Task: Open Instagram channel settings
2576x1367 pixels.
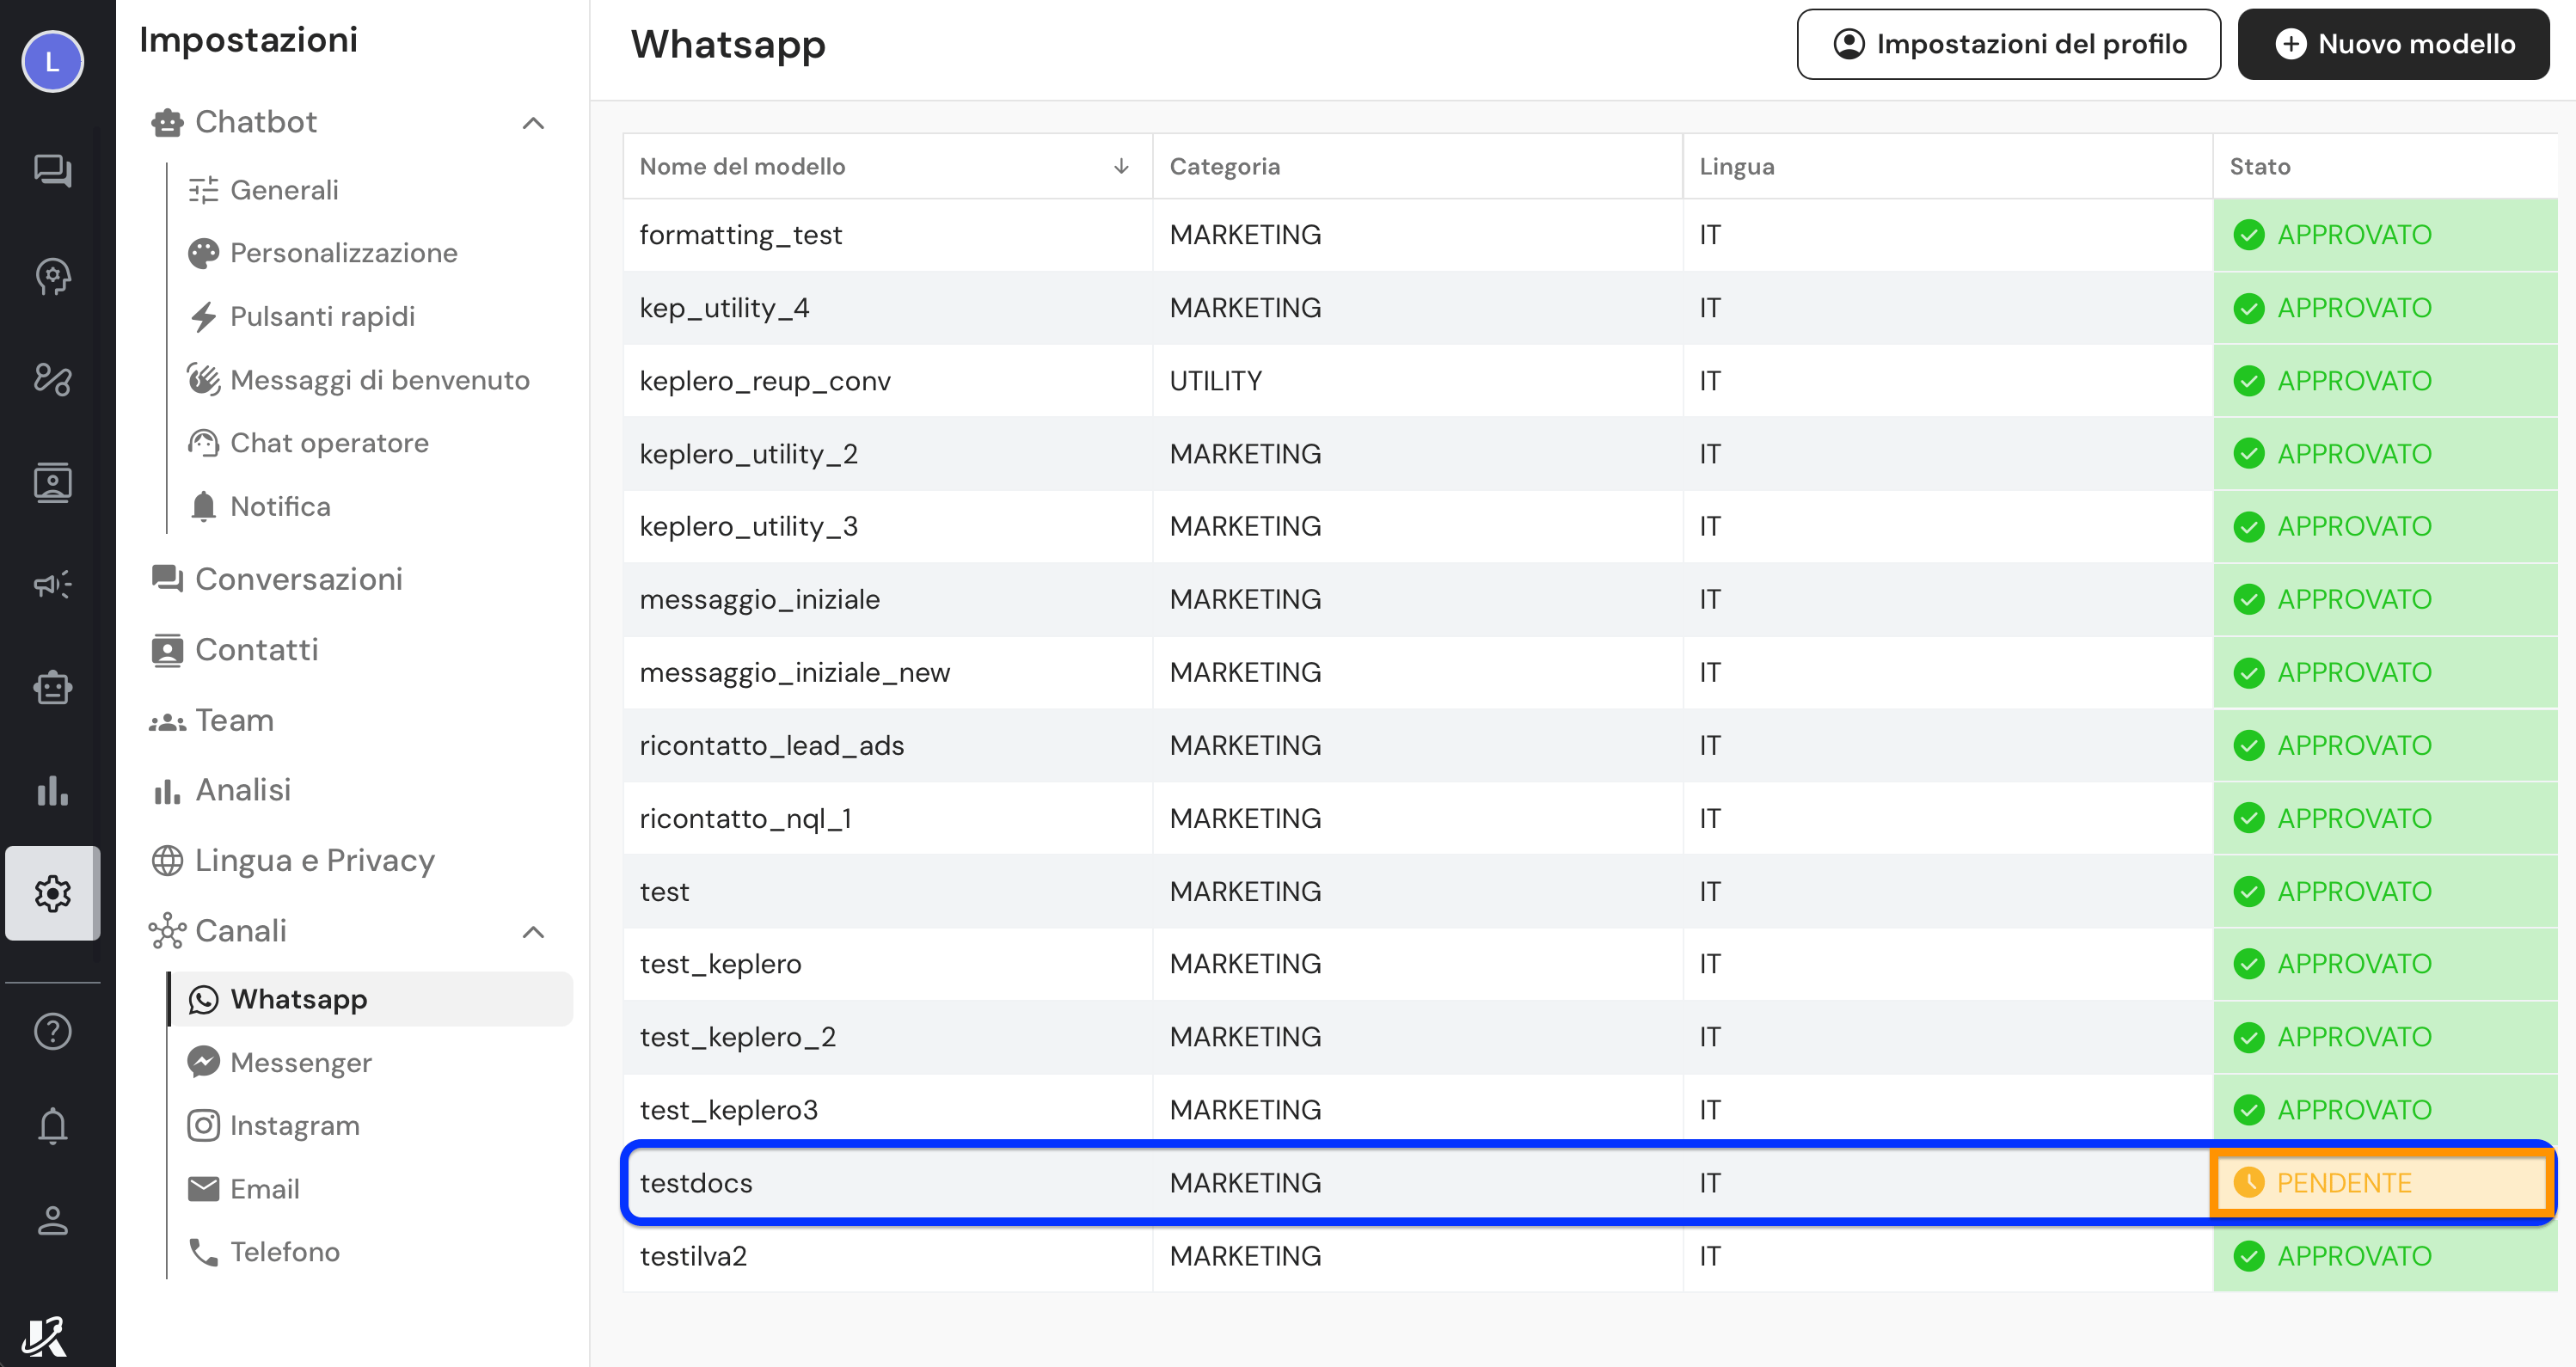Action: point(294,1126)
